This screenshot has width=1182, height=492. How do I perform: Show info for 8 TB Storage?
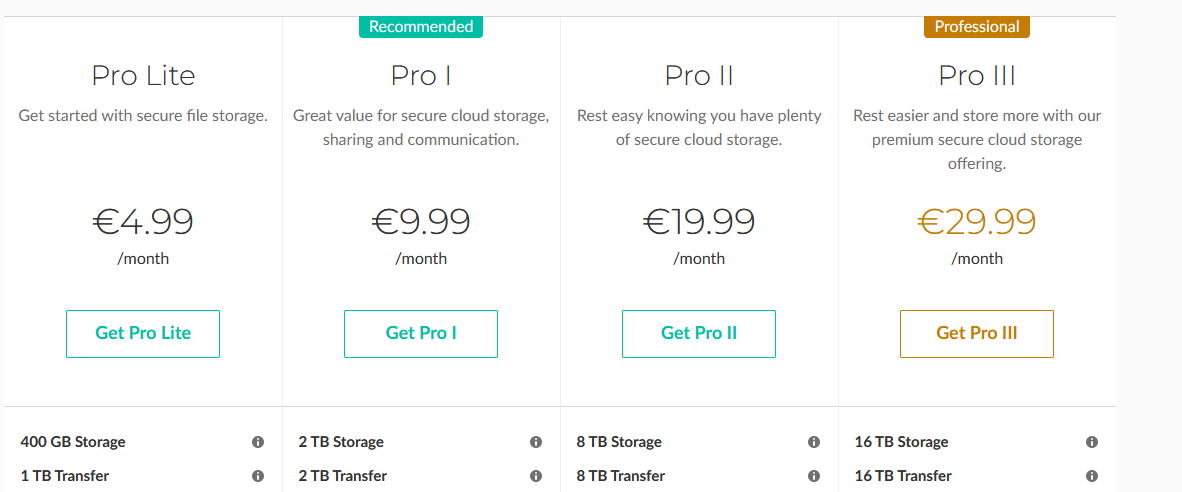(x=813, y=442)
